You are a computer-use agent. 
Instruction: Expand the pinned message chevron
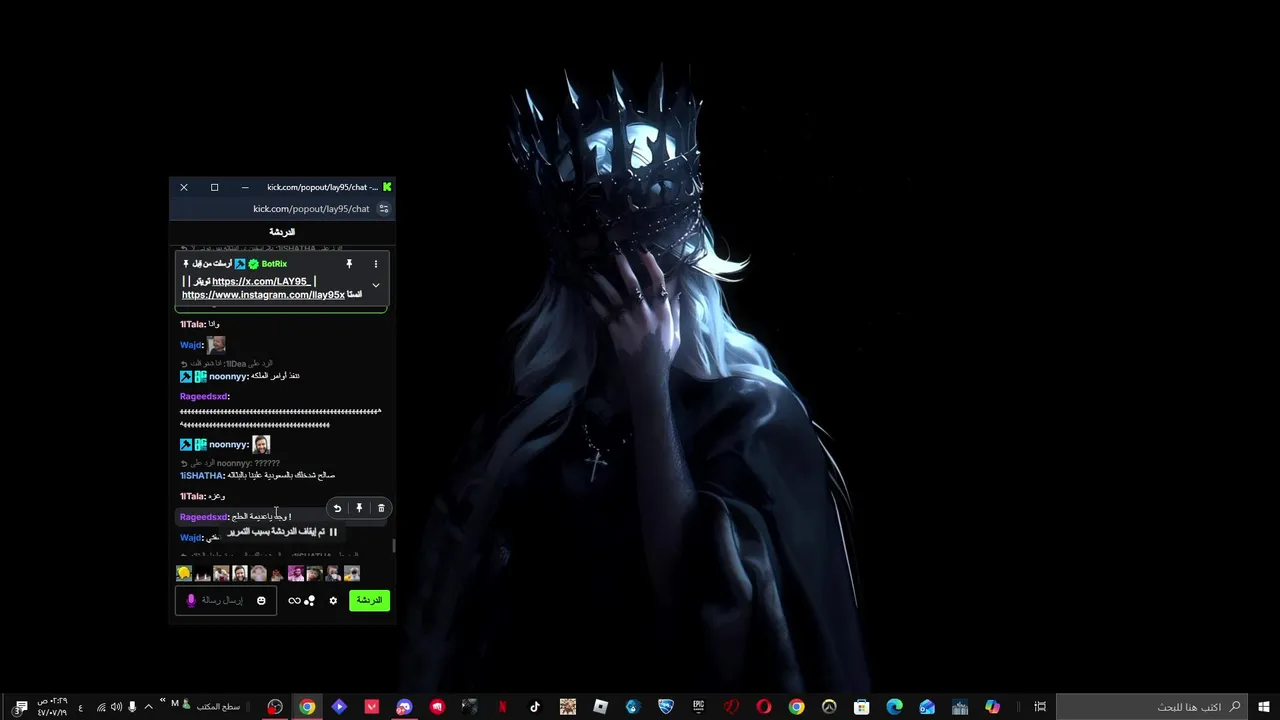[x=376, y=285]
